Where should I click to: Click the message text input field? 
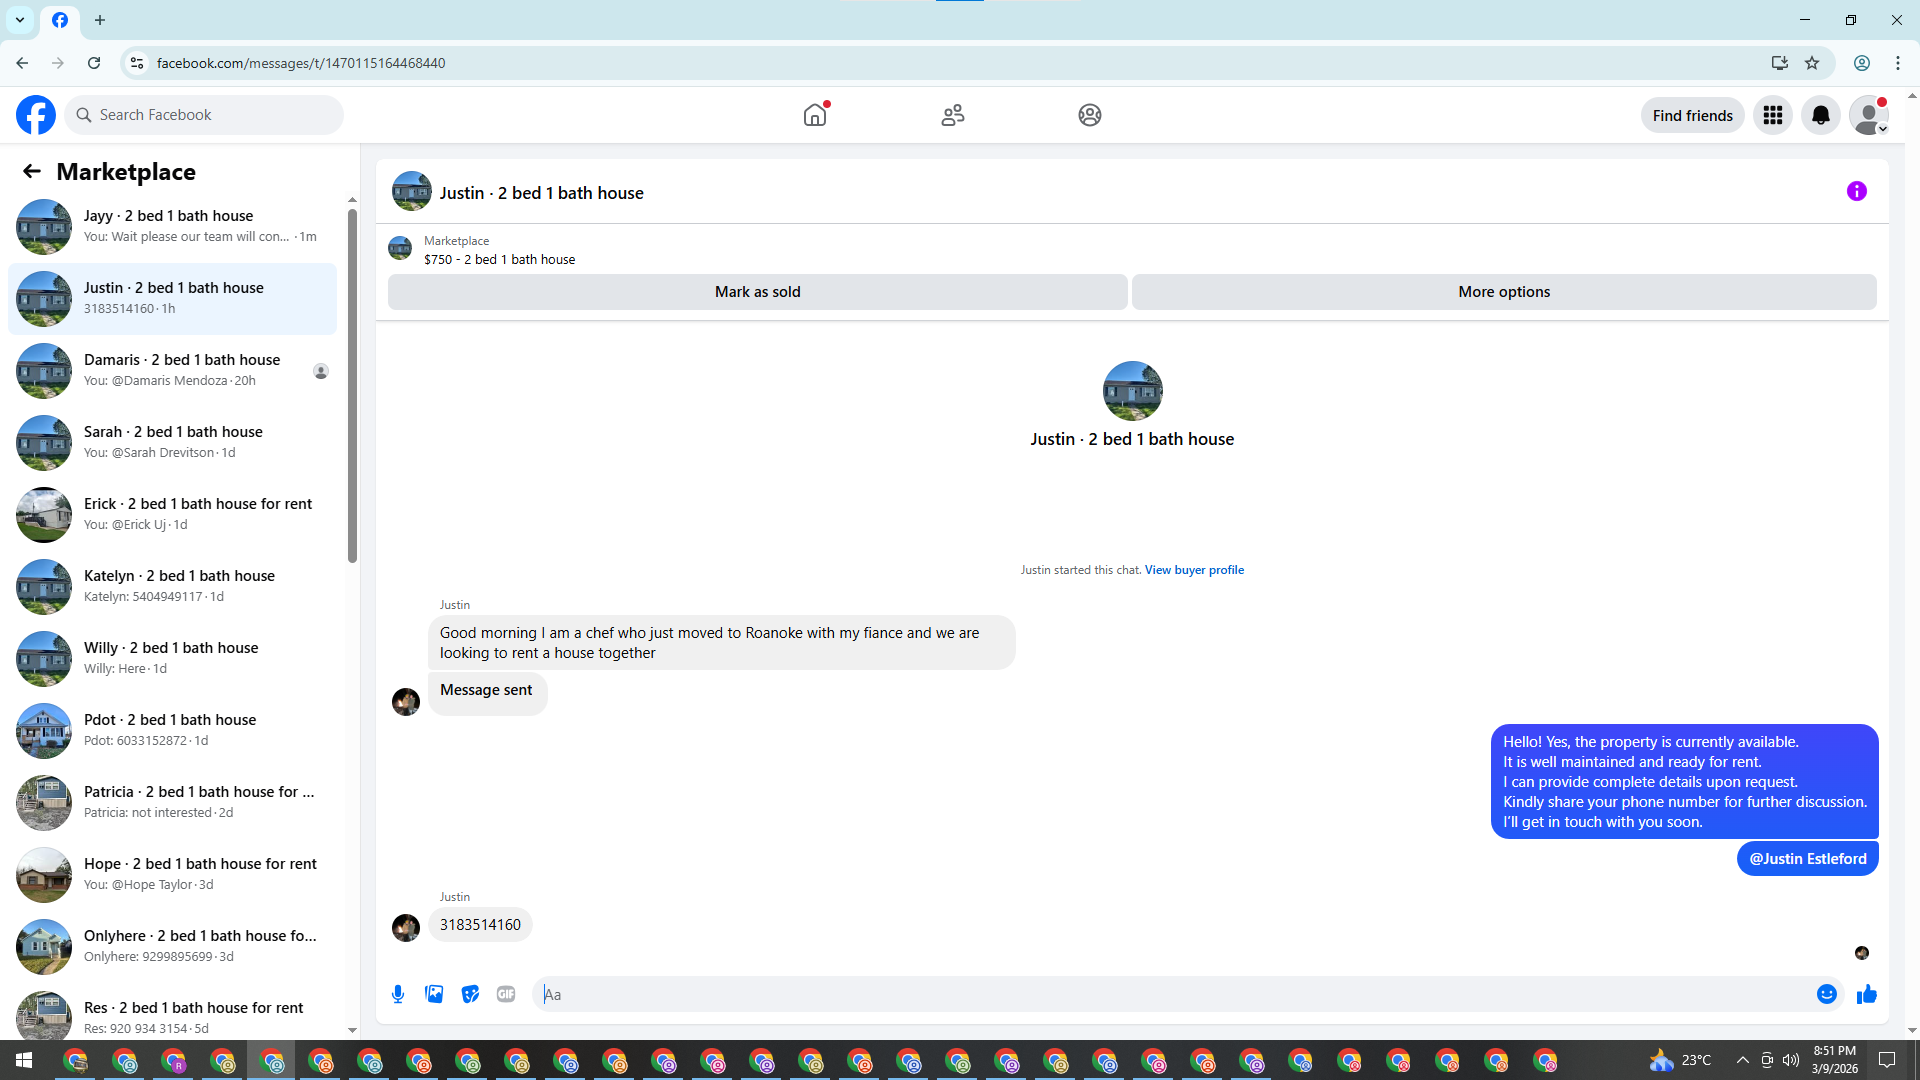click(1170, 994)
